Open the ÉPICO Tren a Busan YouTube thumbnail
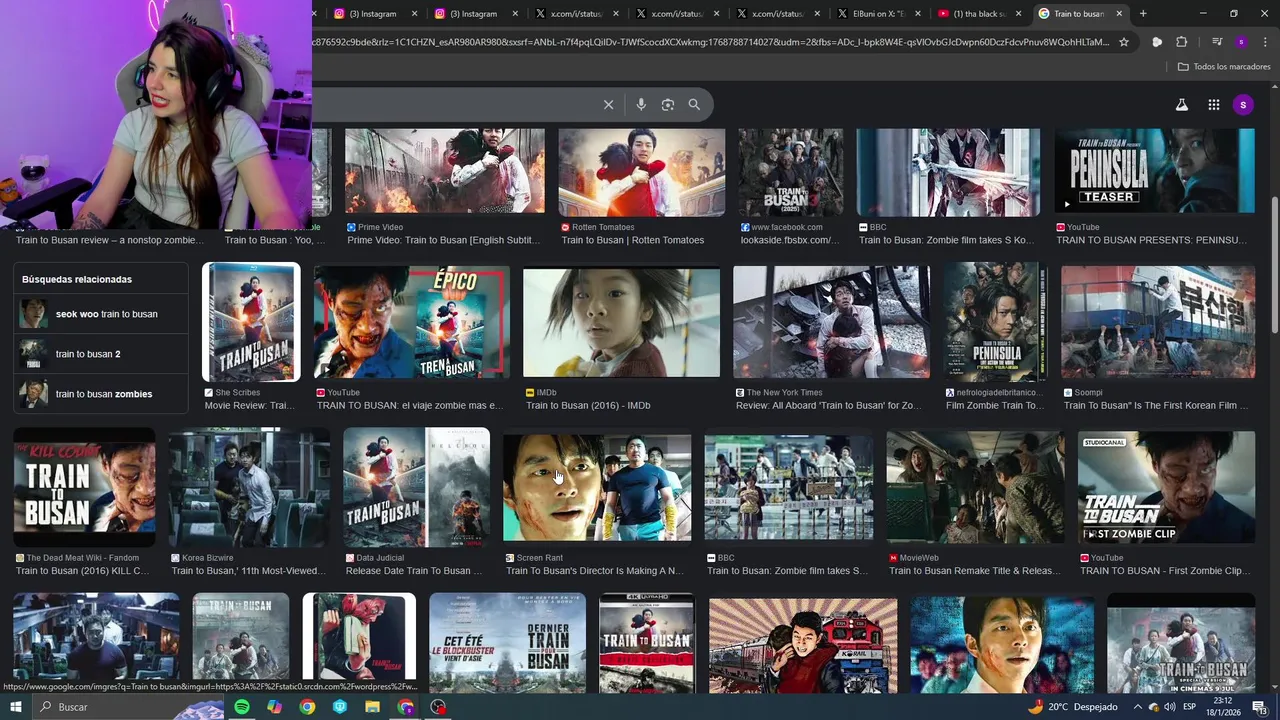Image resolution: width=1280 pixels, height=720 pixels. click(x=411, y=322)
